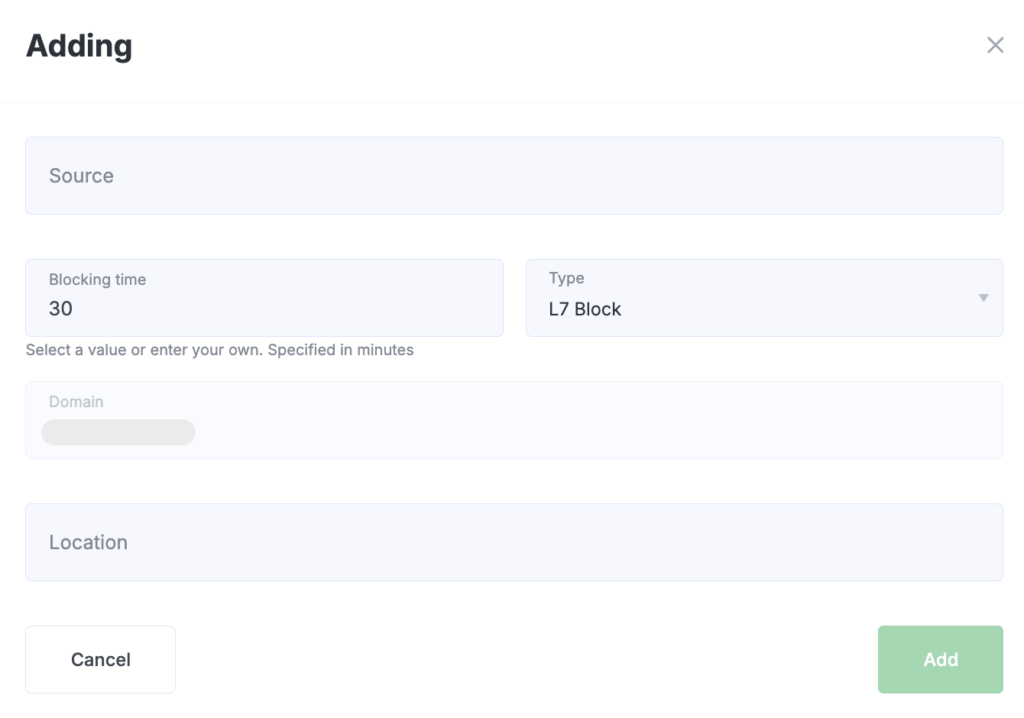This screenshot has height=718, width=1024.
Task: Click the Location placeholder text
Action: pyautogui.click(x=88, y=542)
